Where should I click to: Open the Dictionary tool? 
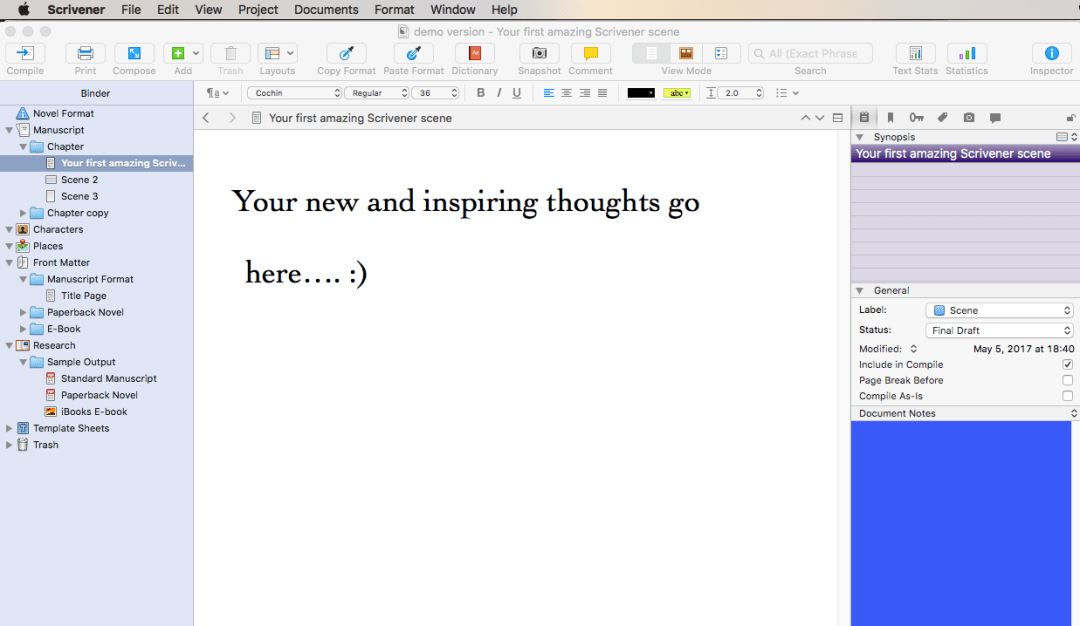click(x=475, y=54)
